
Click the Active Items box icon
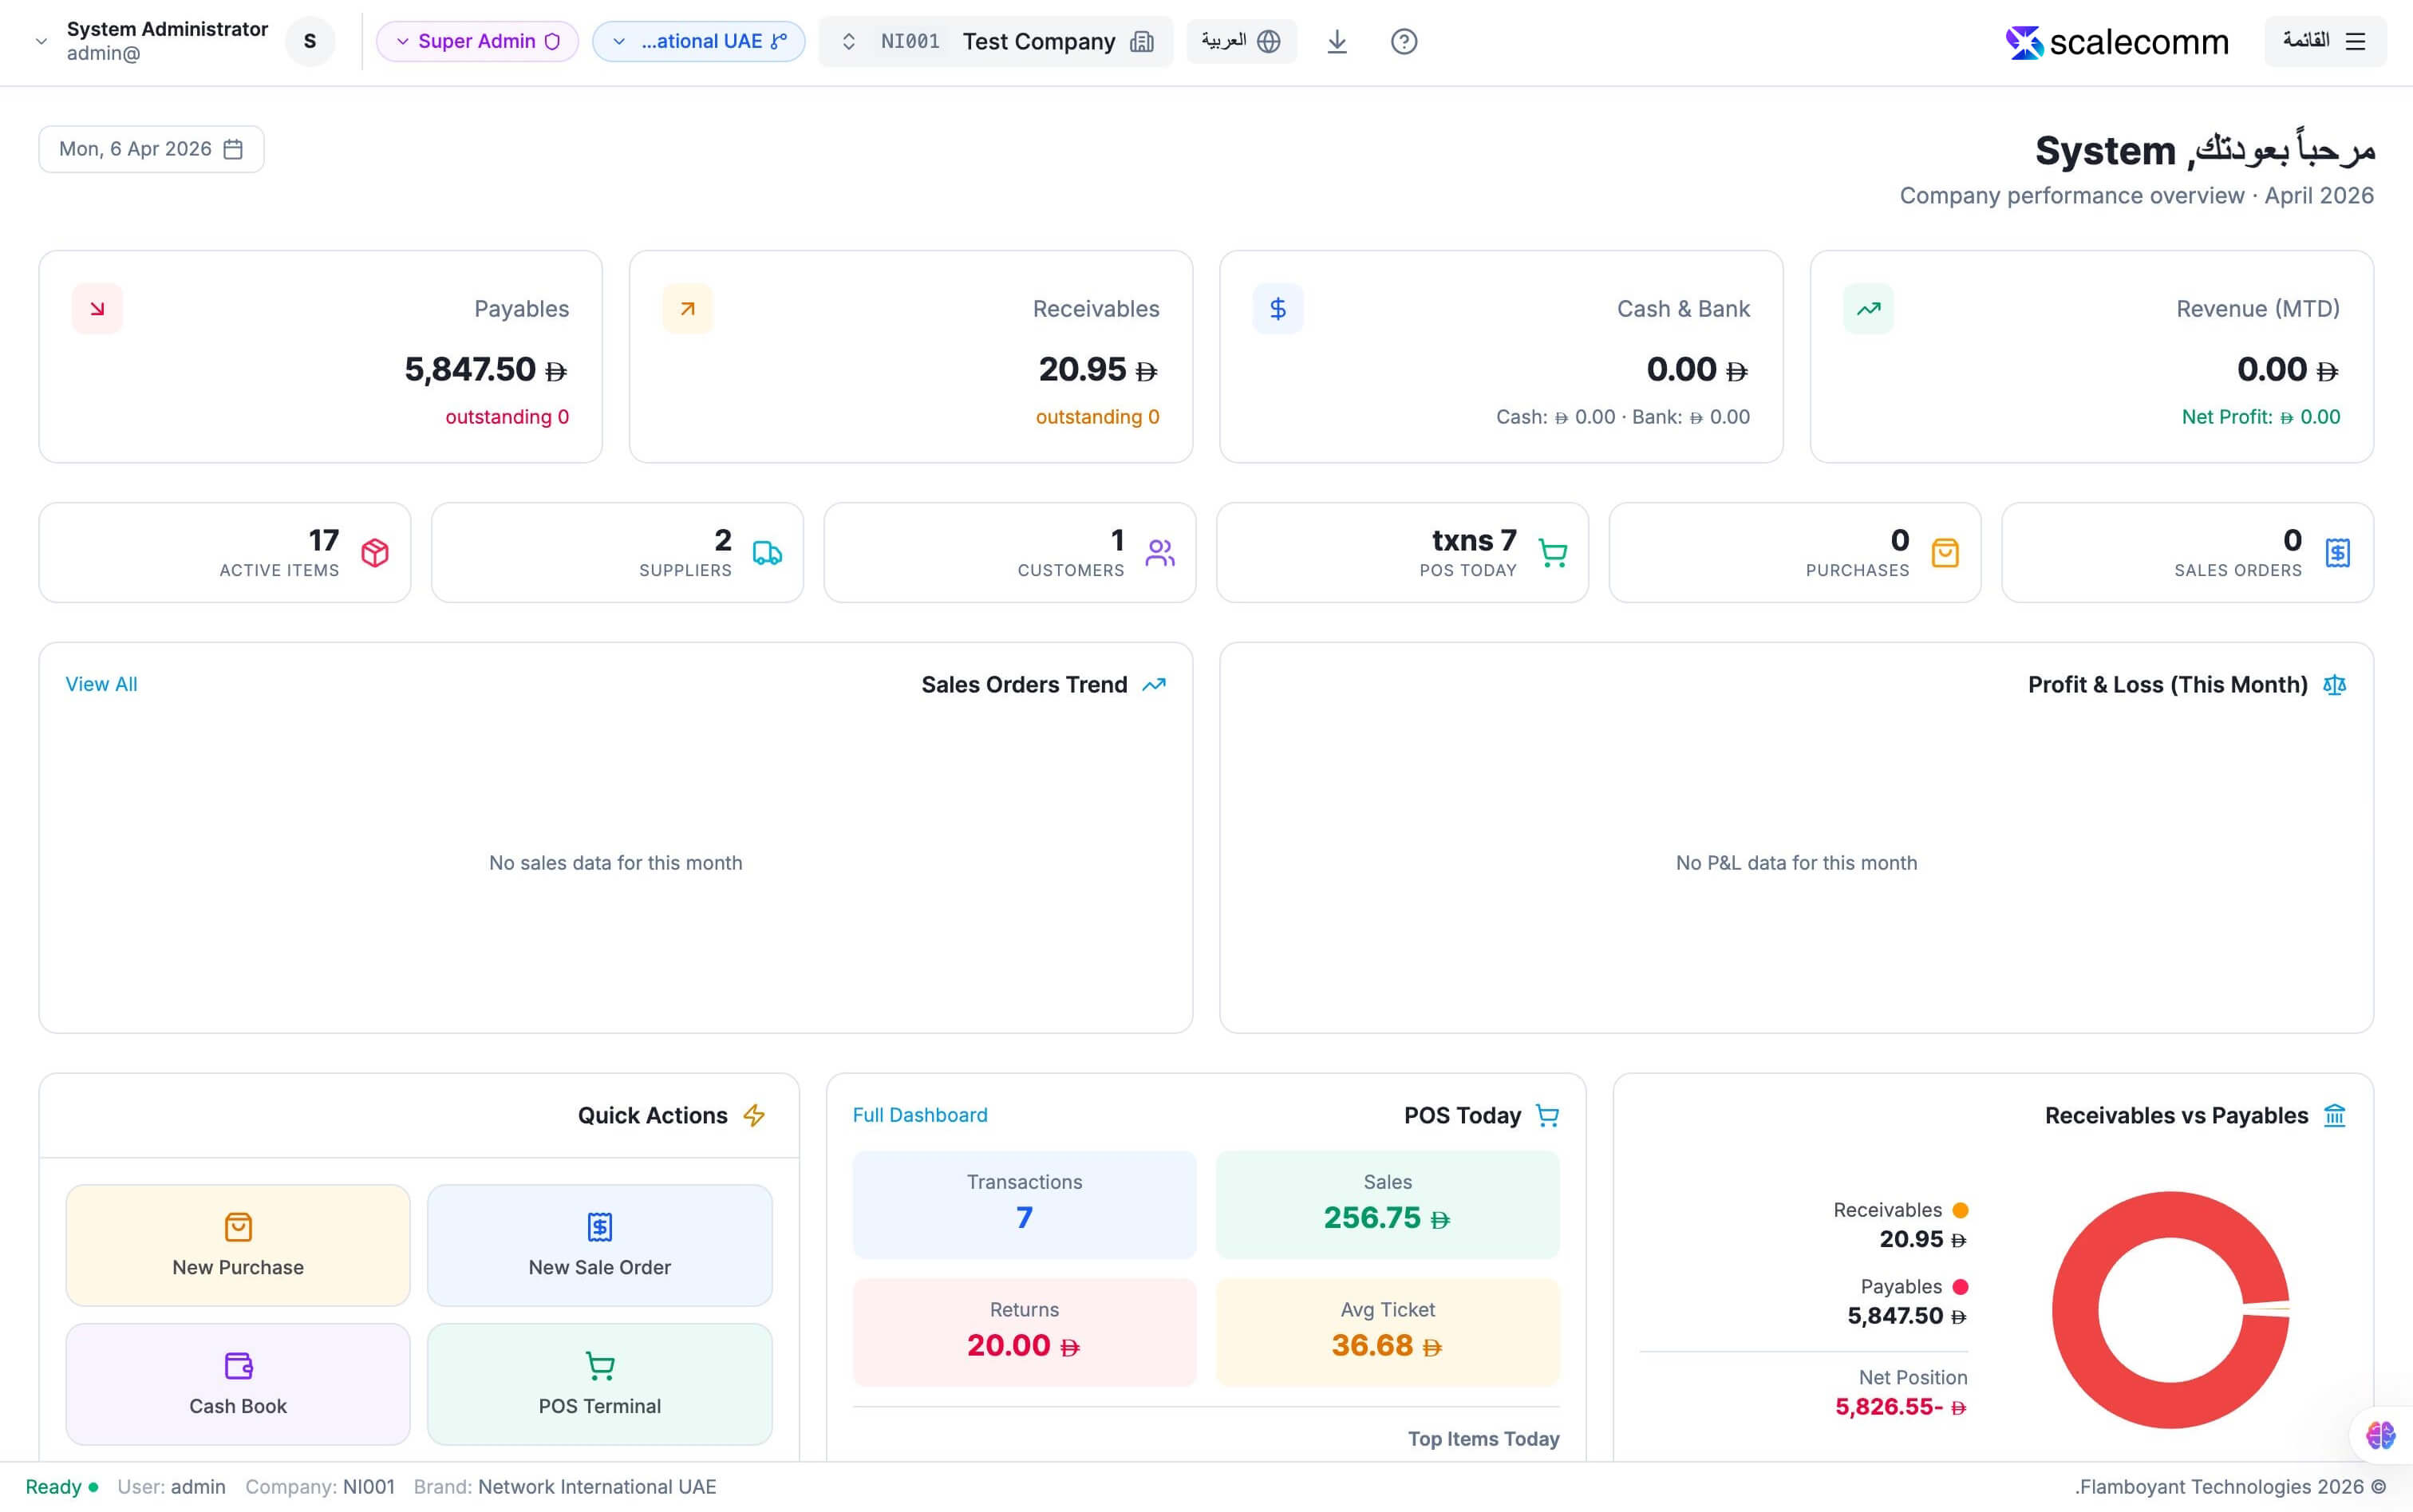click(x=375, y=553)
